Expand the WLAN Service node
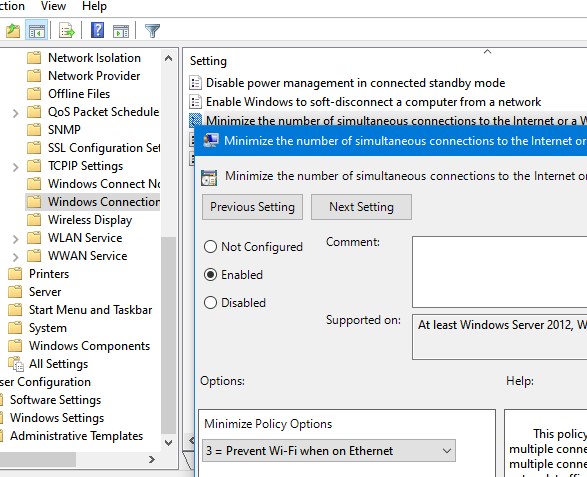This screenshot has width=587, height=477. 15,238
